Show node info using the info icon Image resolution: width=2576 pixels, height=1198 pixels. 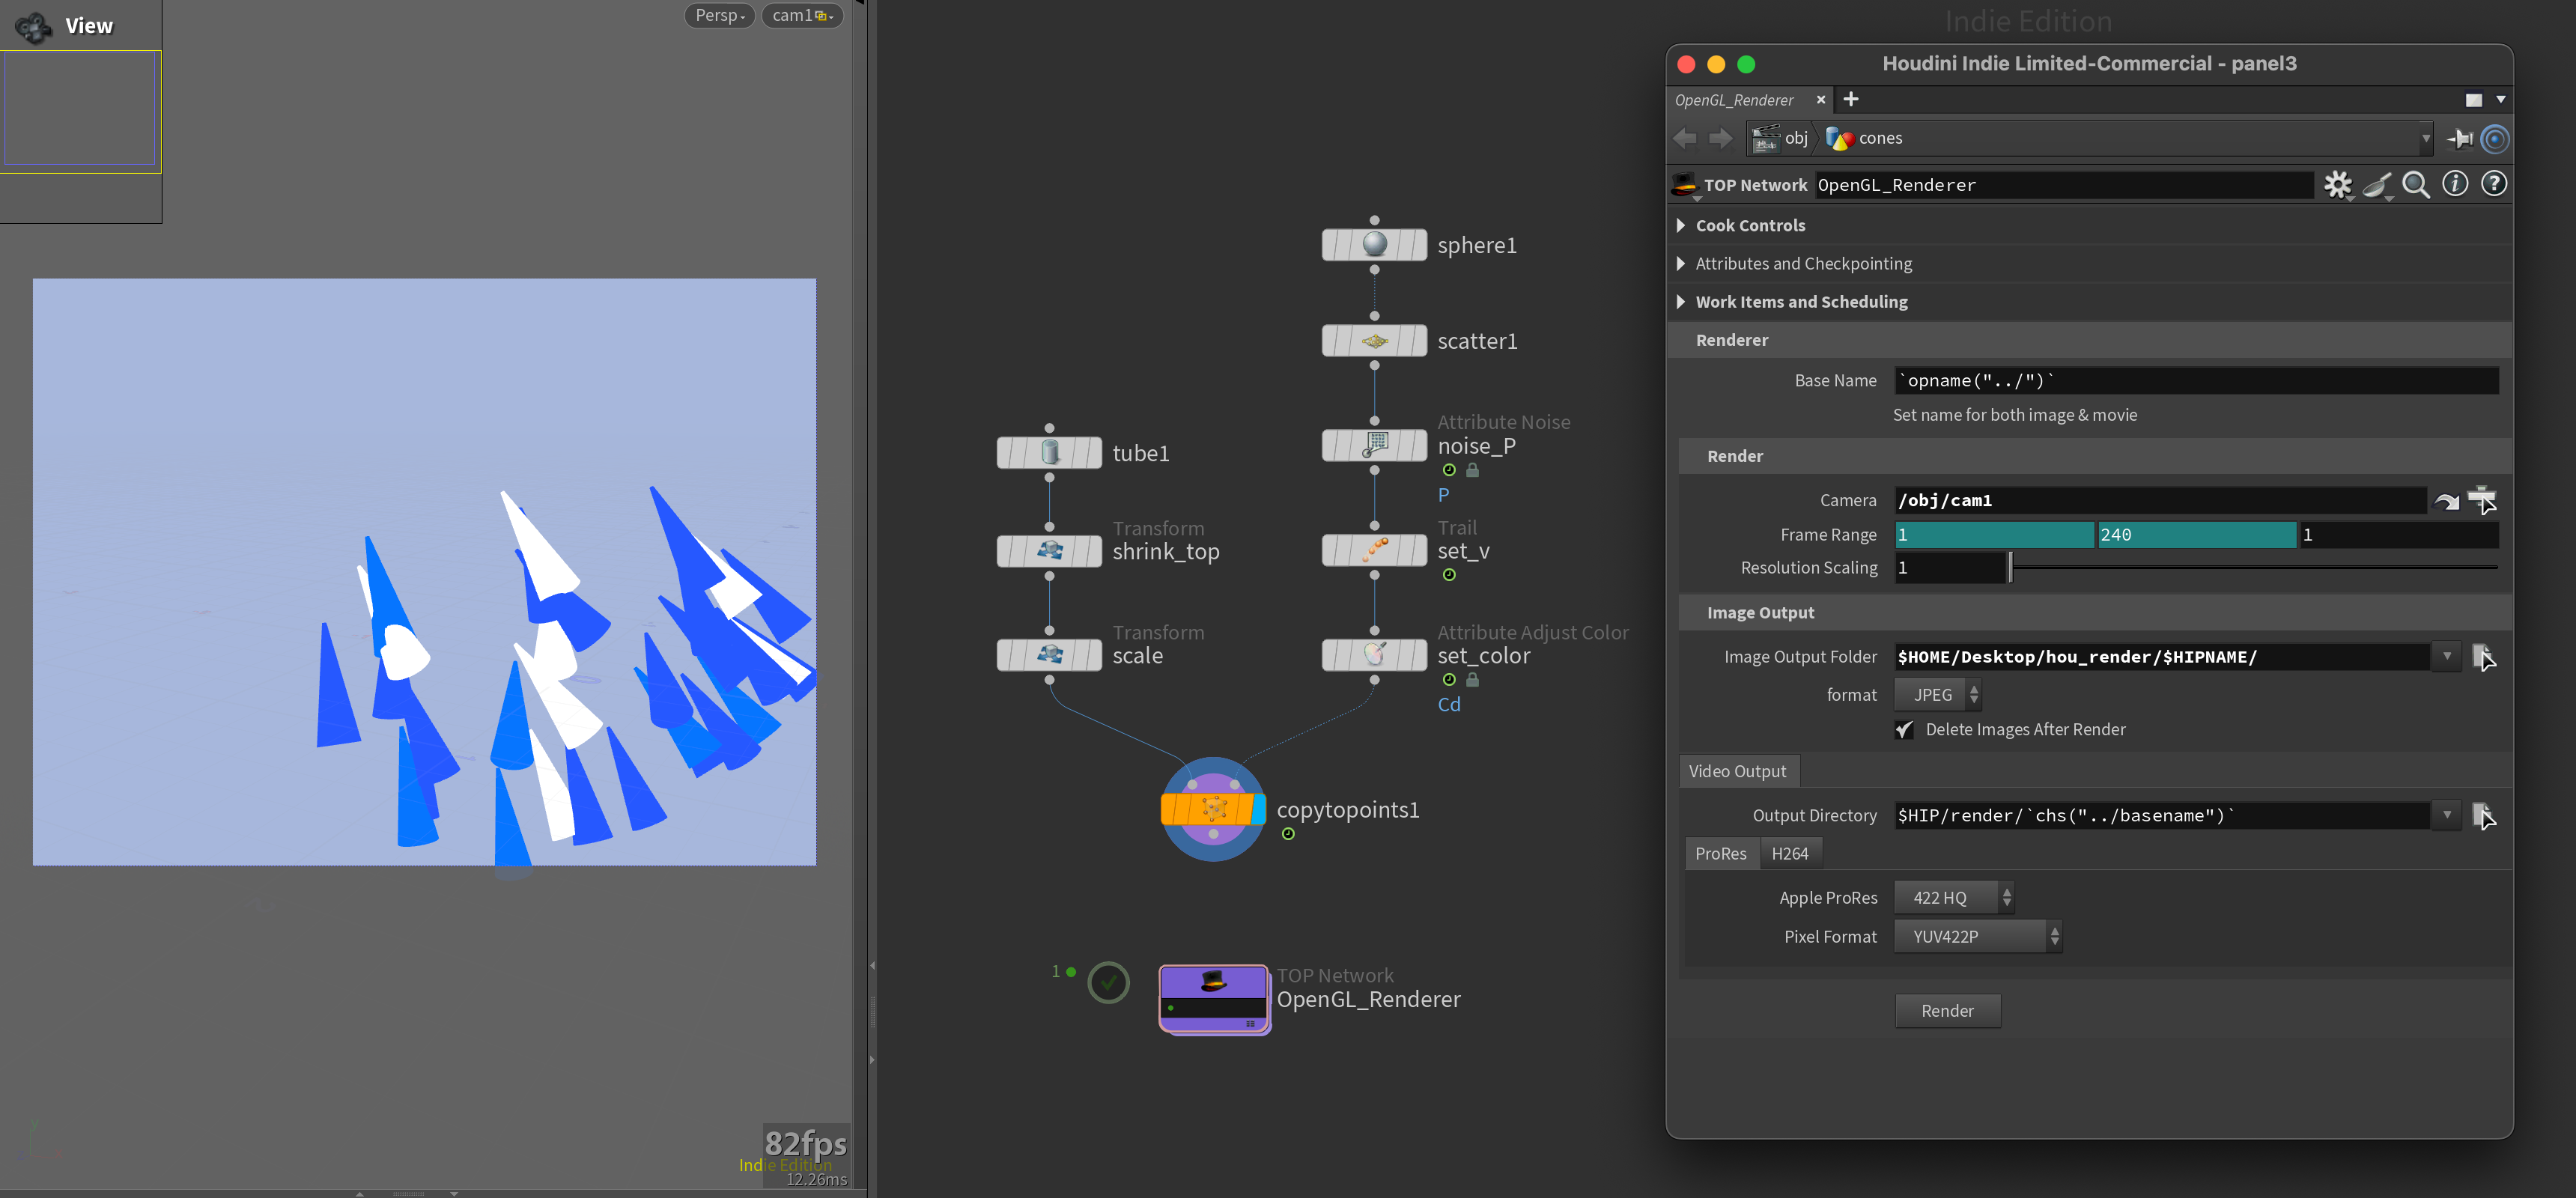point(2455,184)
